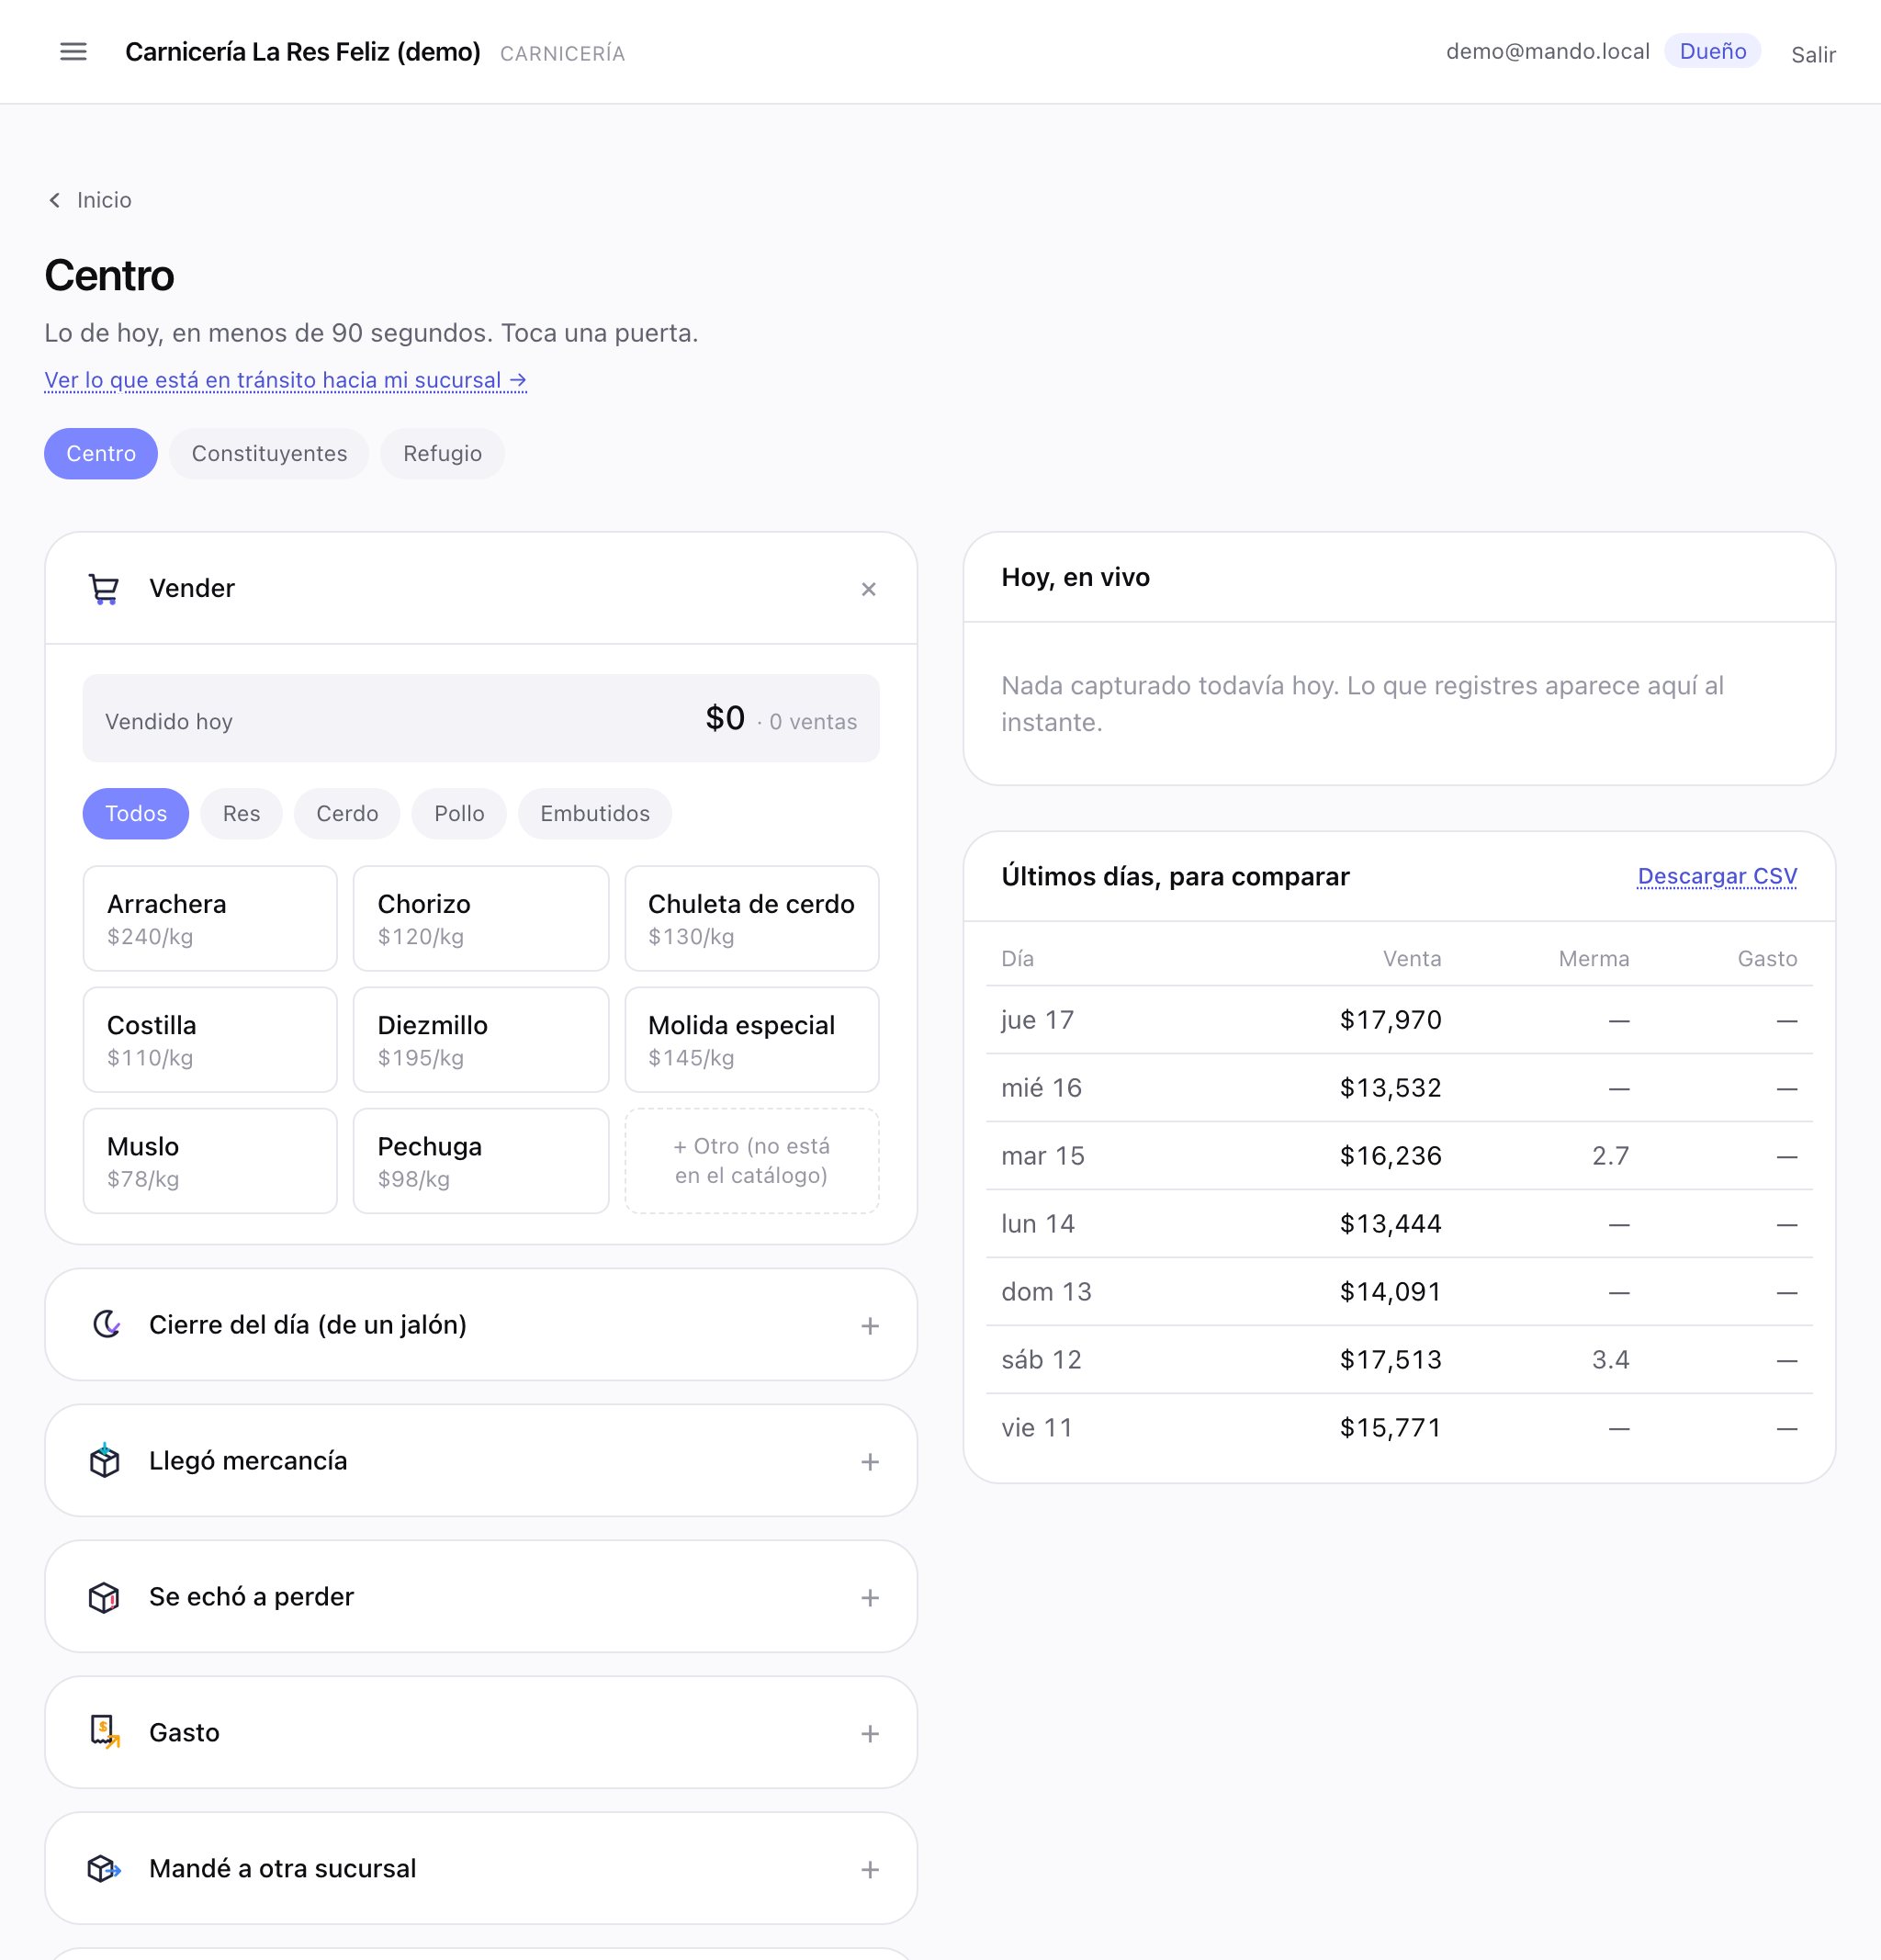
Task: Open the hamburger navigation menu
Action: pos(73,52)
